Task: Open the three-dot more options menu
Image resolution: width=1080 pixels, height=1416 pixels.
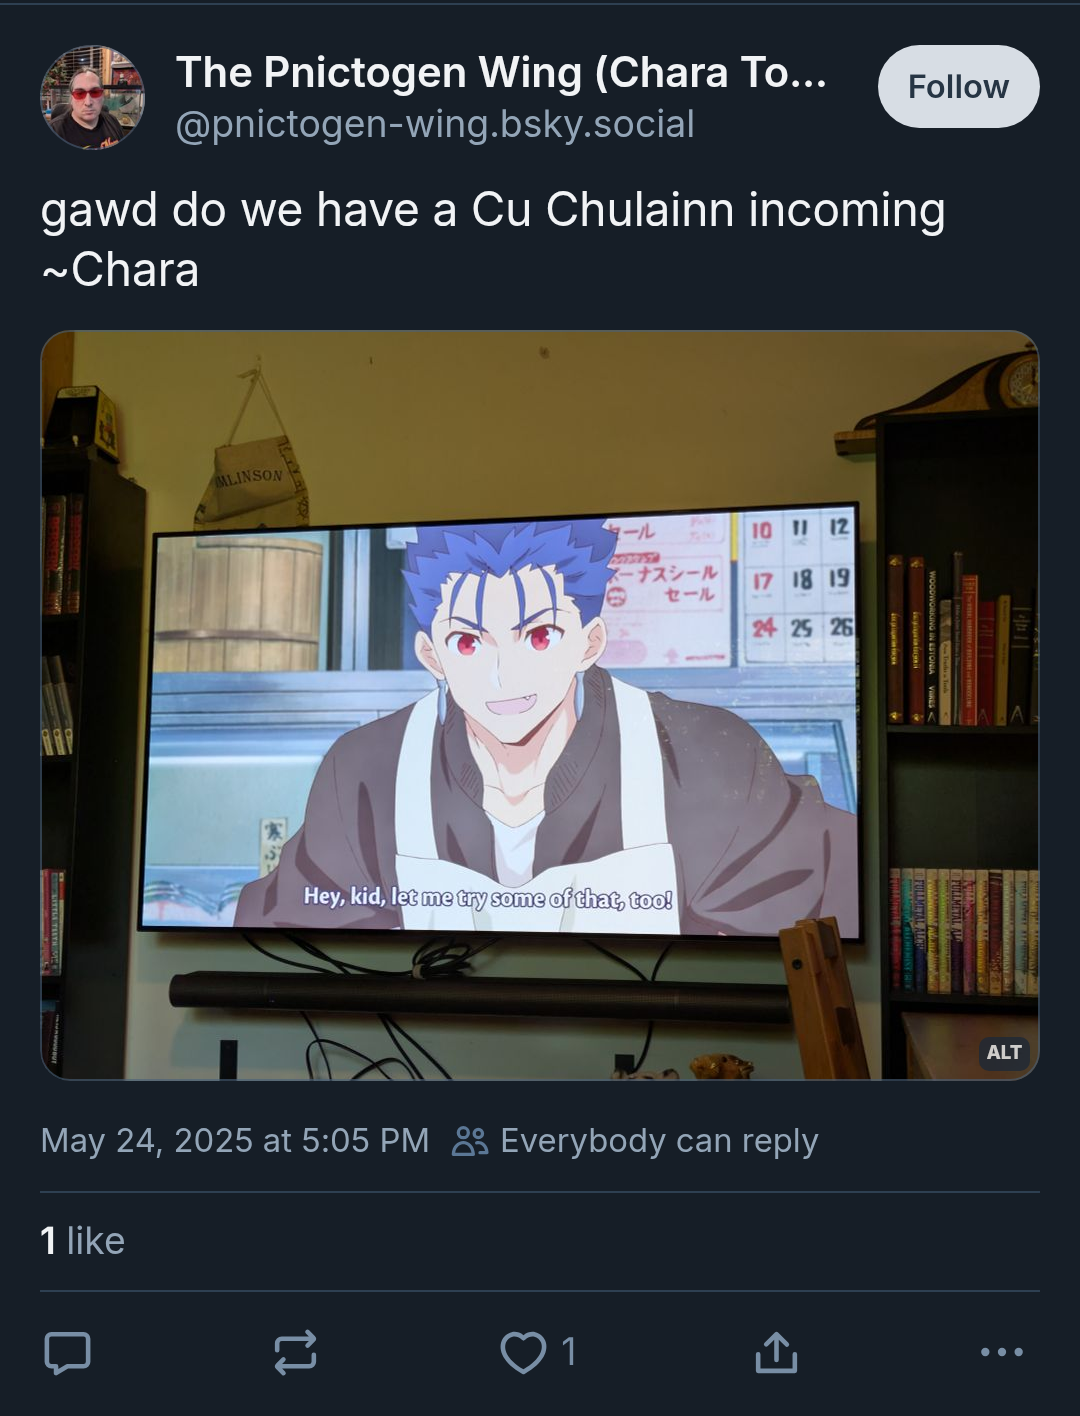Action: coord(1001,1352)
